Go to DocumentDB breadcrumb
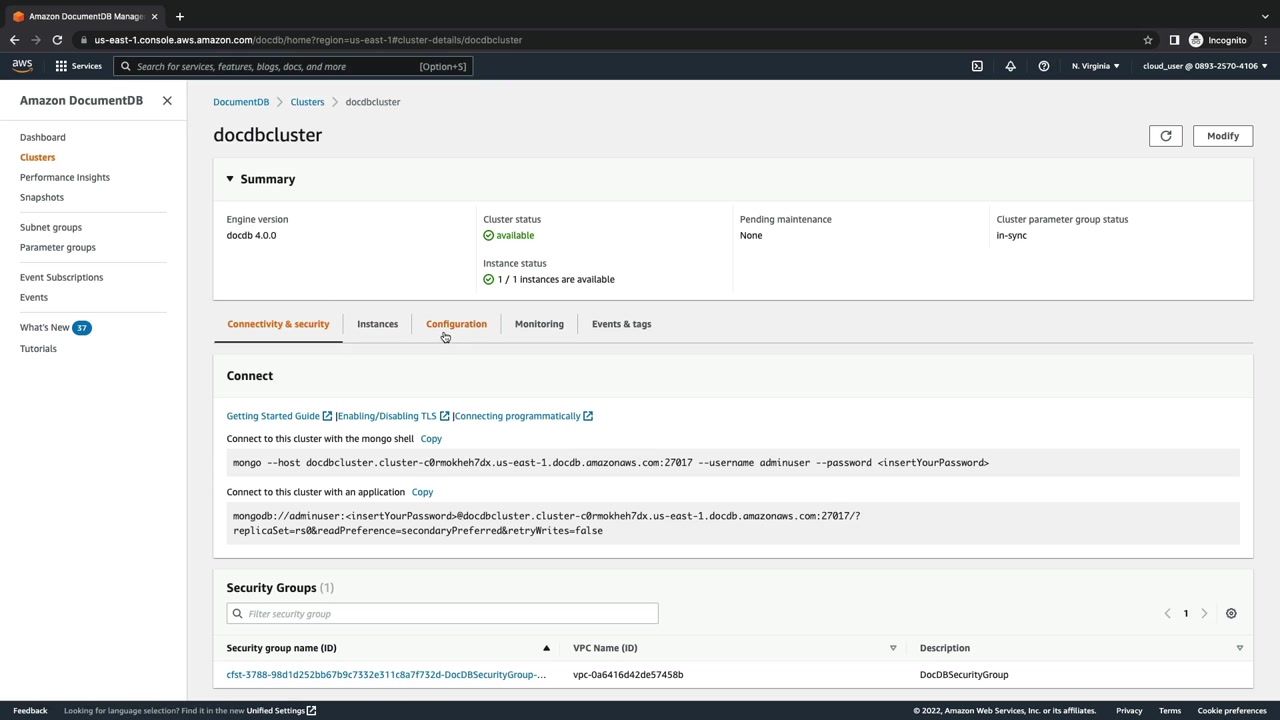 [x=241, y=102]
